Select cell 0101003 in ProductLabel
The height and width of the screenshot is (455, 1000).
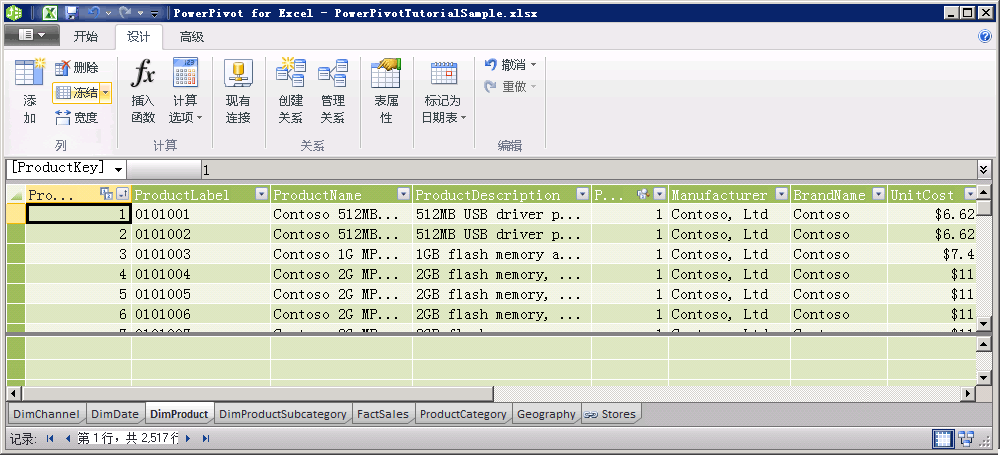pos(201,254)
